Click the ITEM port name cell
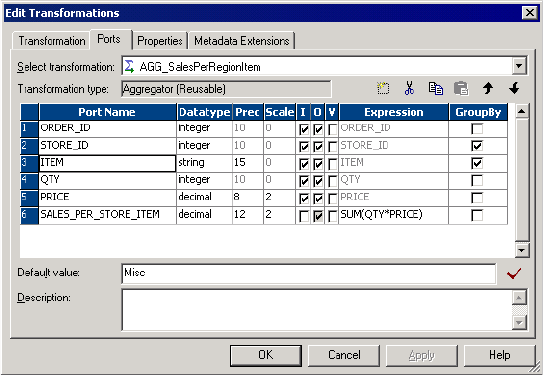 tap(107, 163)
